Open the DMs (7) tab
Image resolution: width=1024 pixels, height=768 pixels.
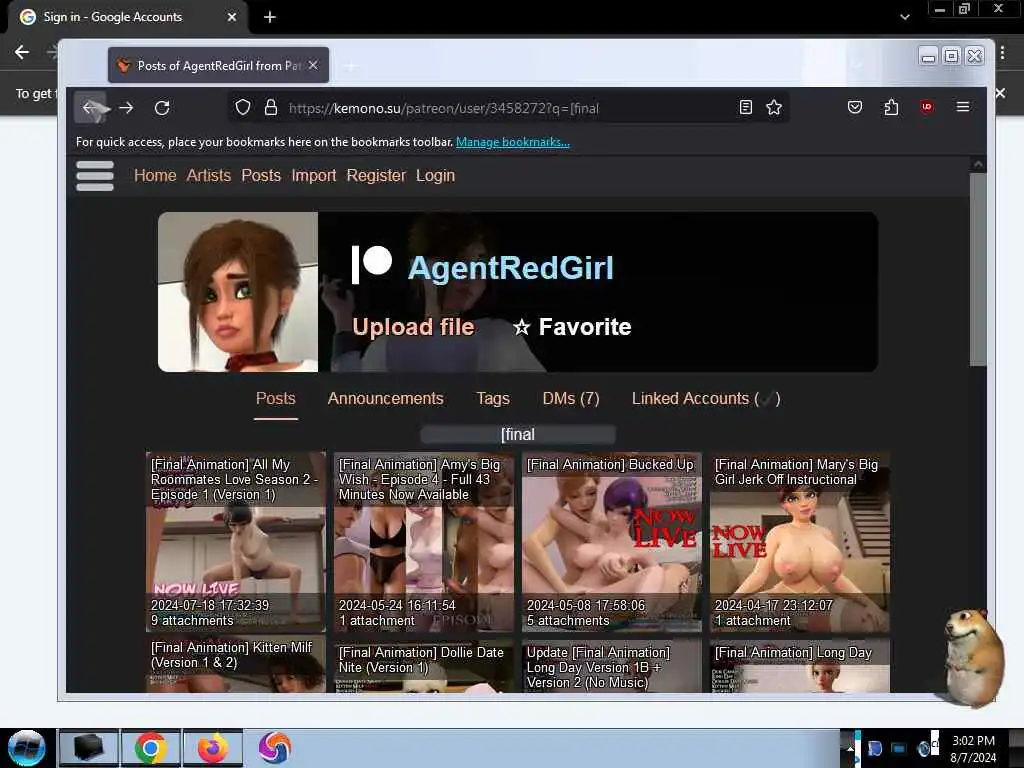(571, 398)
